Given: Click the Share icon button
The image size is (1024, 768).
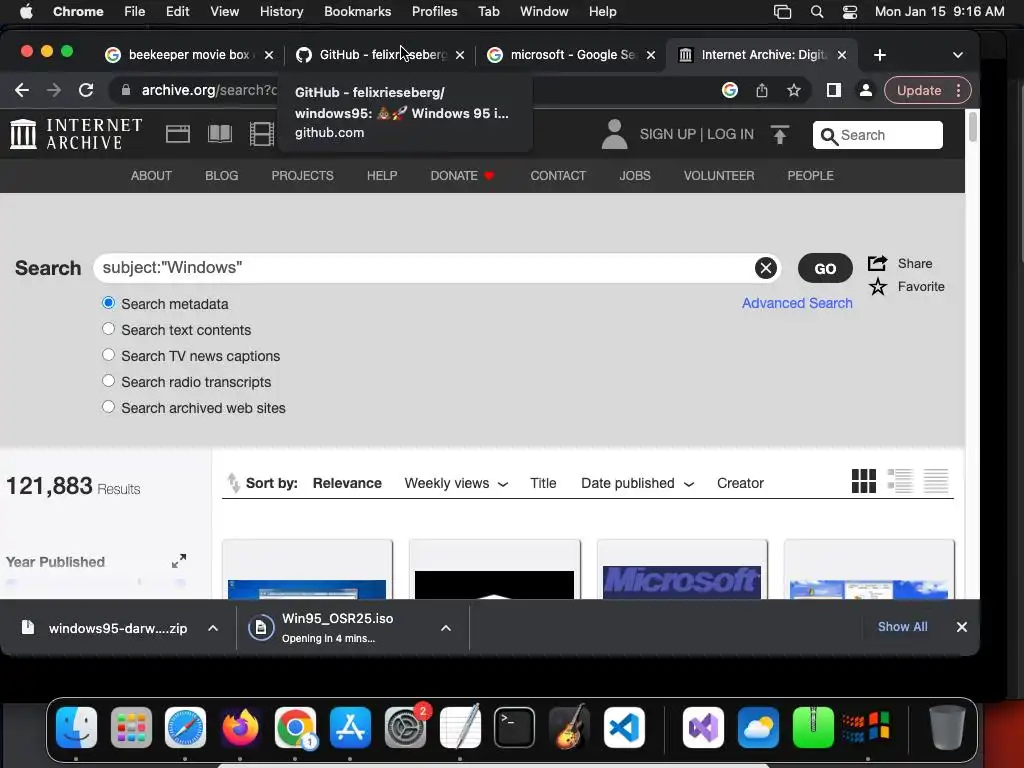Looking at the screenshot, I should (877, 263).
